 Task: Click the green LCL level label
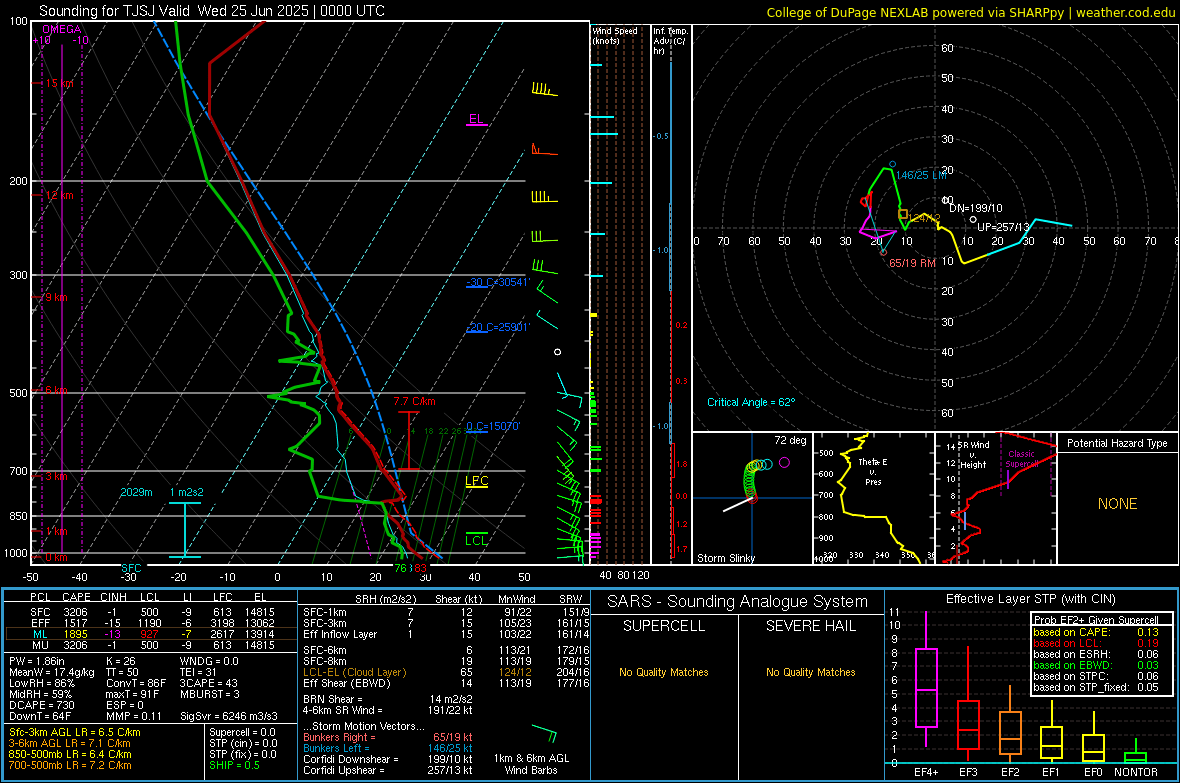coord(476,541)
